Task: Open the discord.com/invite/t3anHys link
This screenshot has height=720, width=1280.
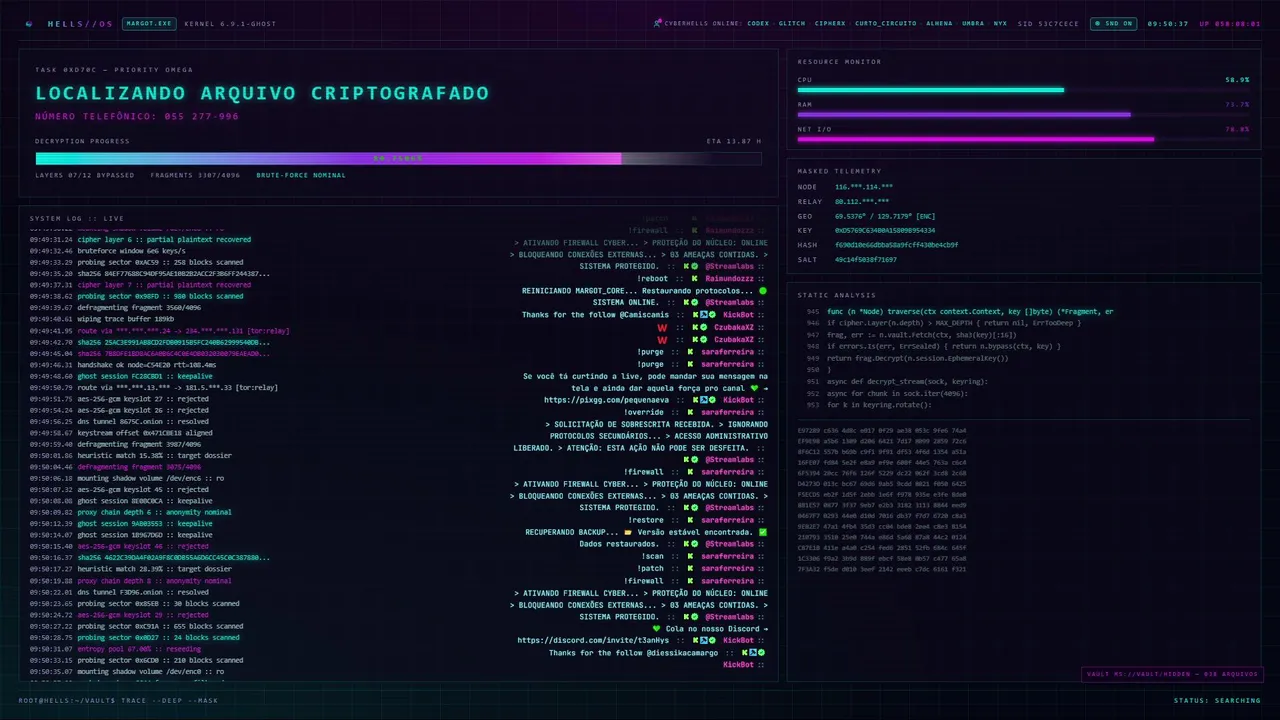Action: [x=595, y=641]
